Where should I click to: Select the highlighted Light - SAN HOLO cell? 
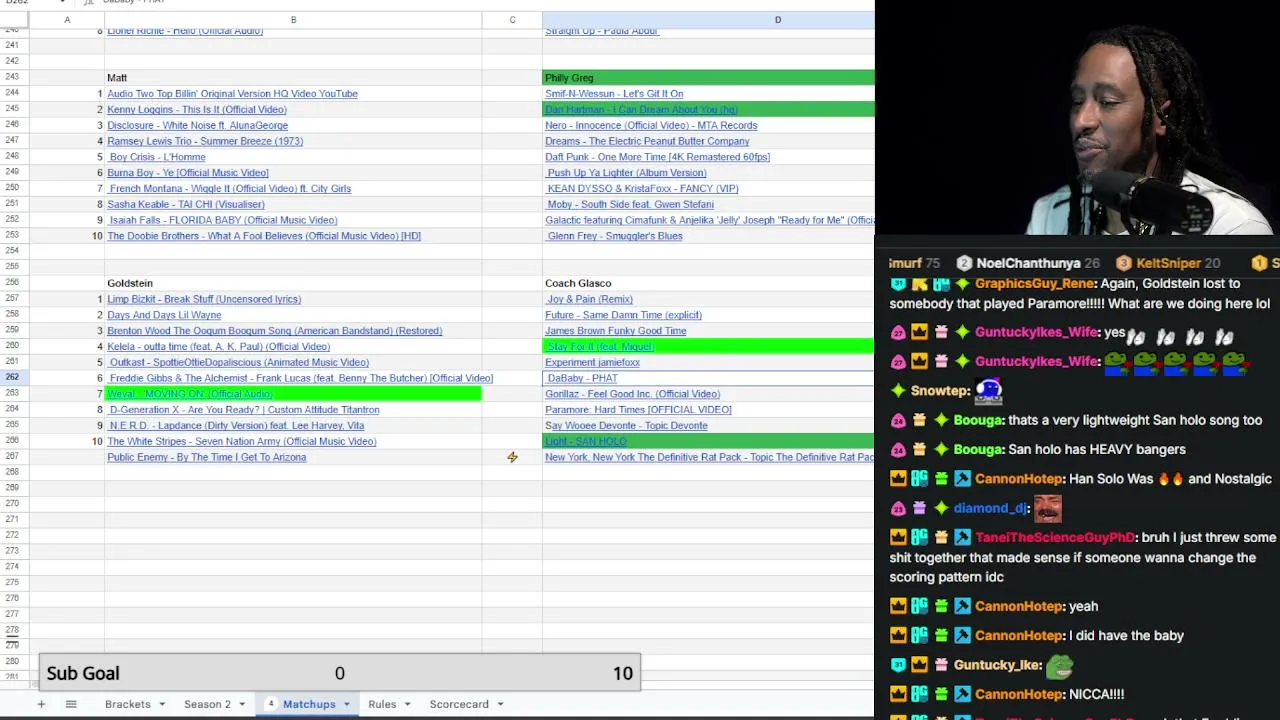click(x=708, y=441)
